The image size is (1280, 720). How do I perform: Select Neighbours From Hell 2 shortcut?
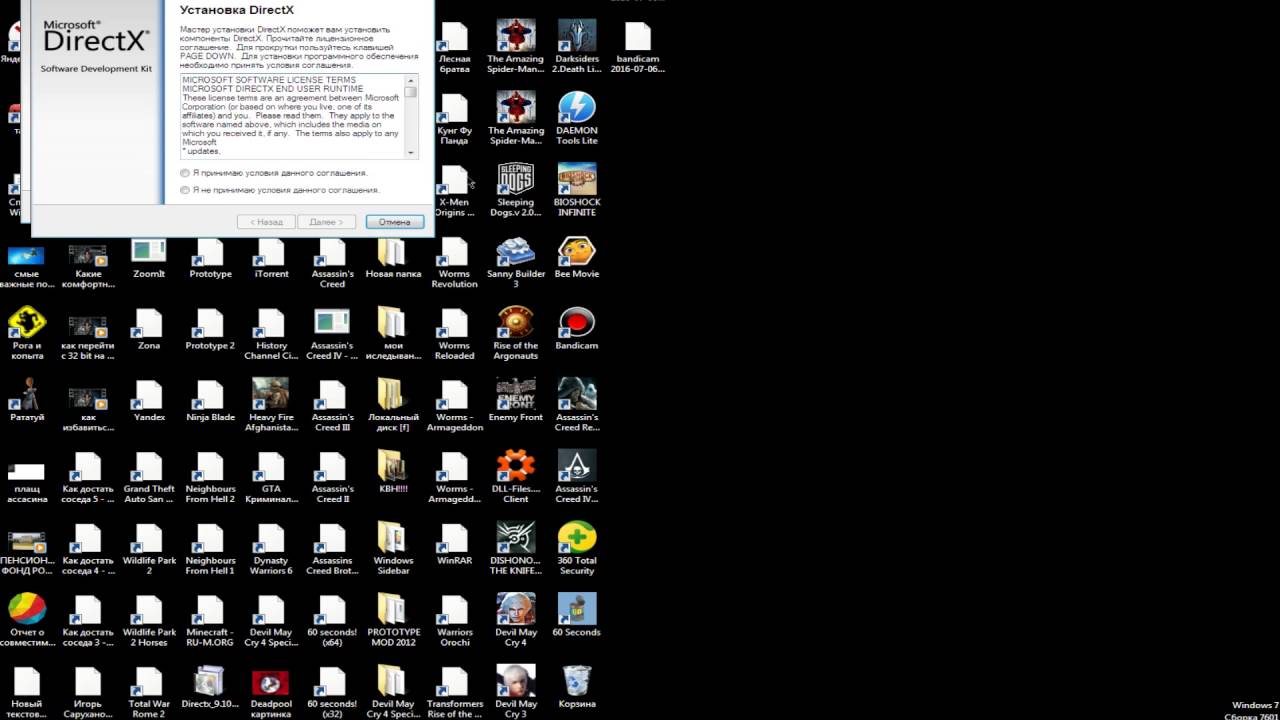click(x=210, y=477)
